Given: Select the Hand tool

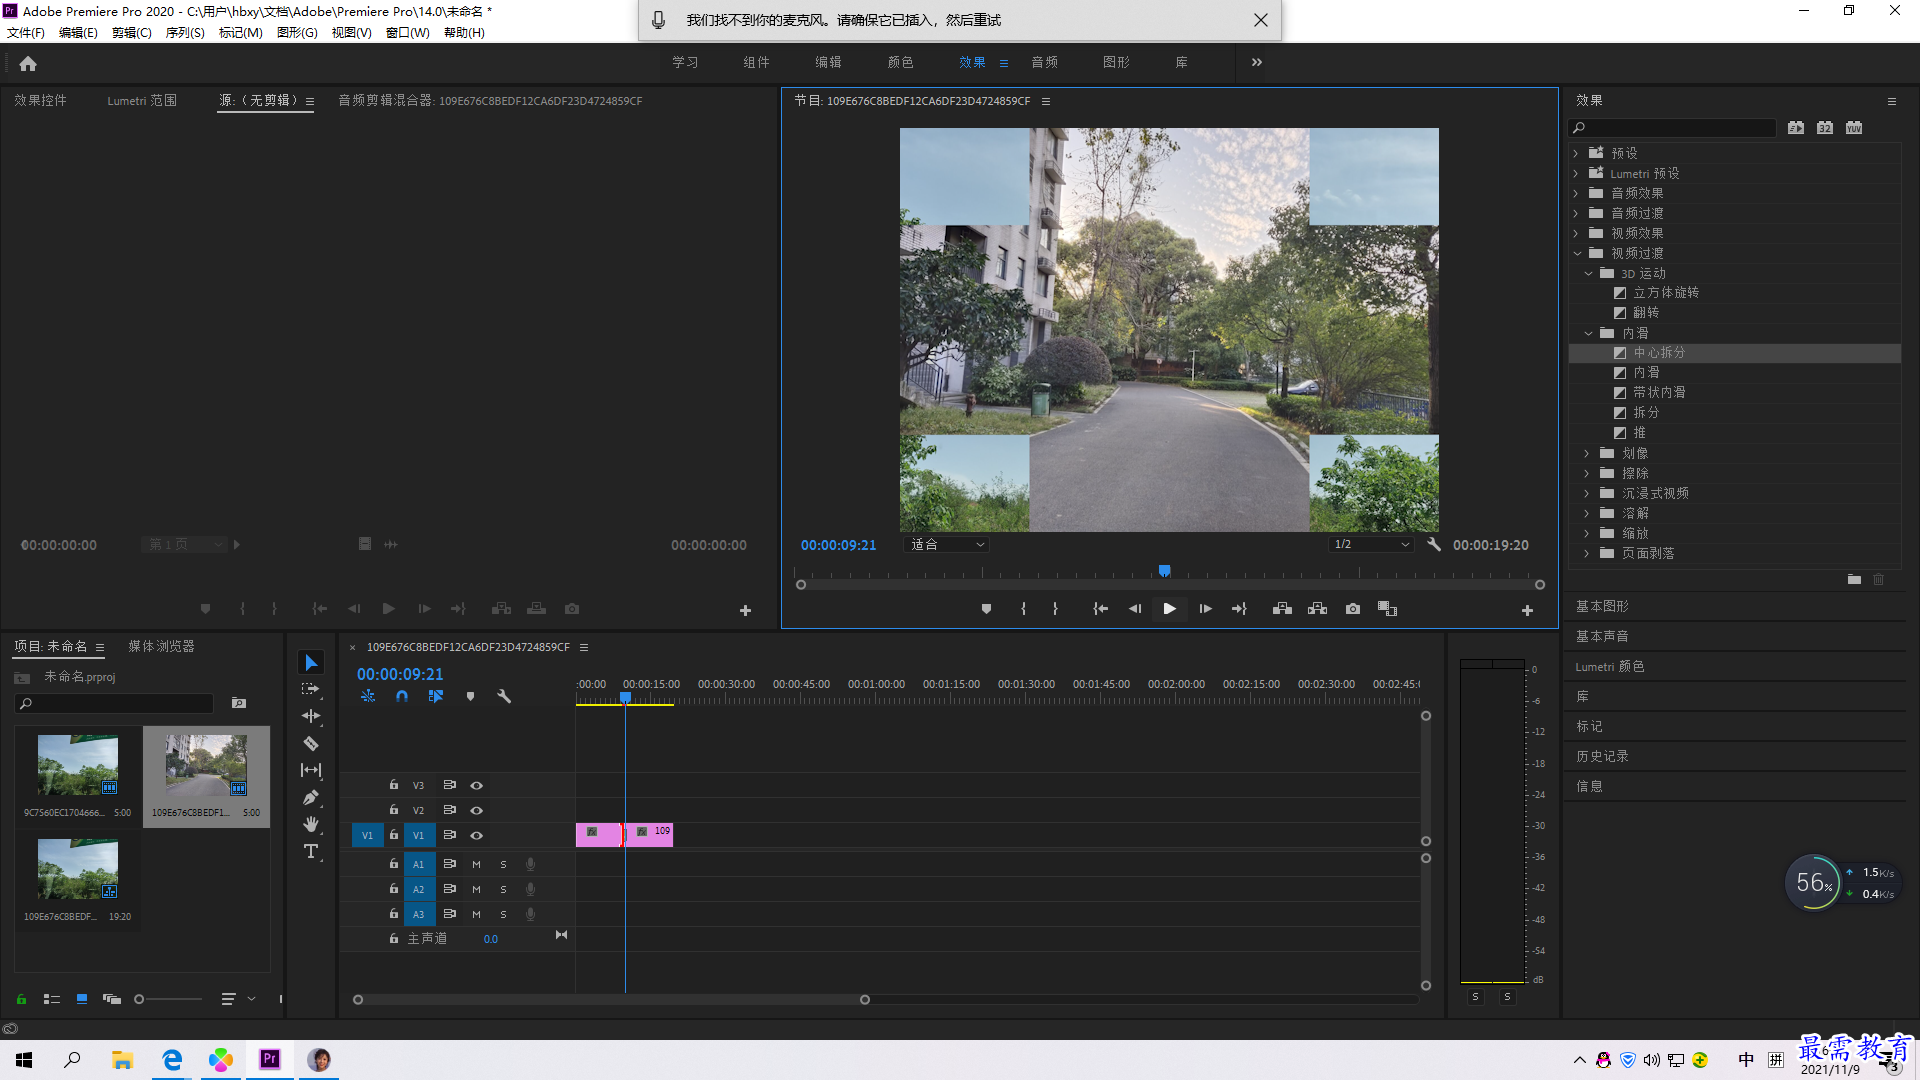Looking at the screenshot, I should [x=311, y=824].
